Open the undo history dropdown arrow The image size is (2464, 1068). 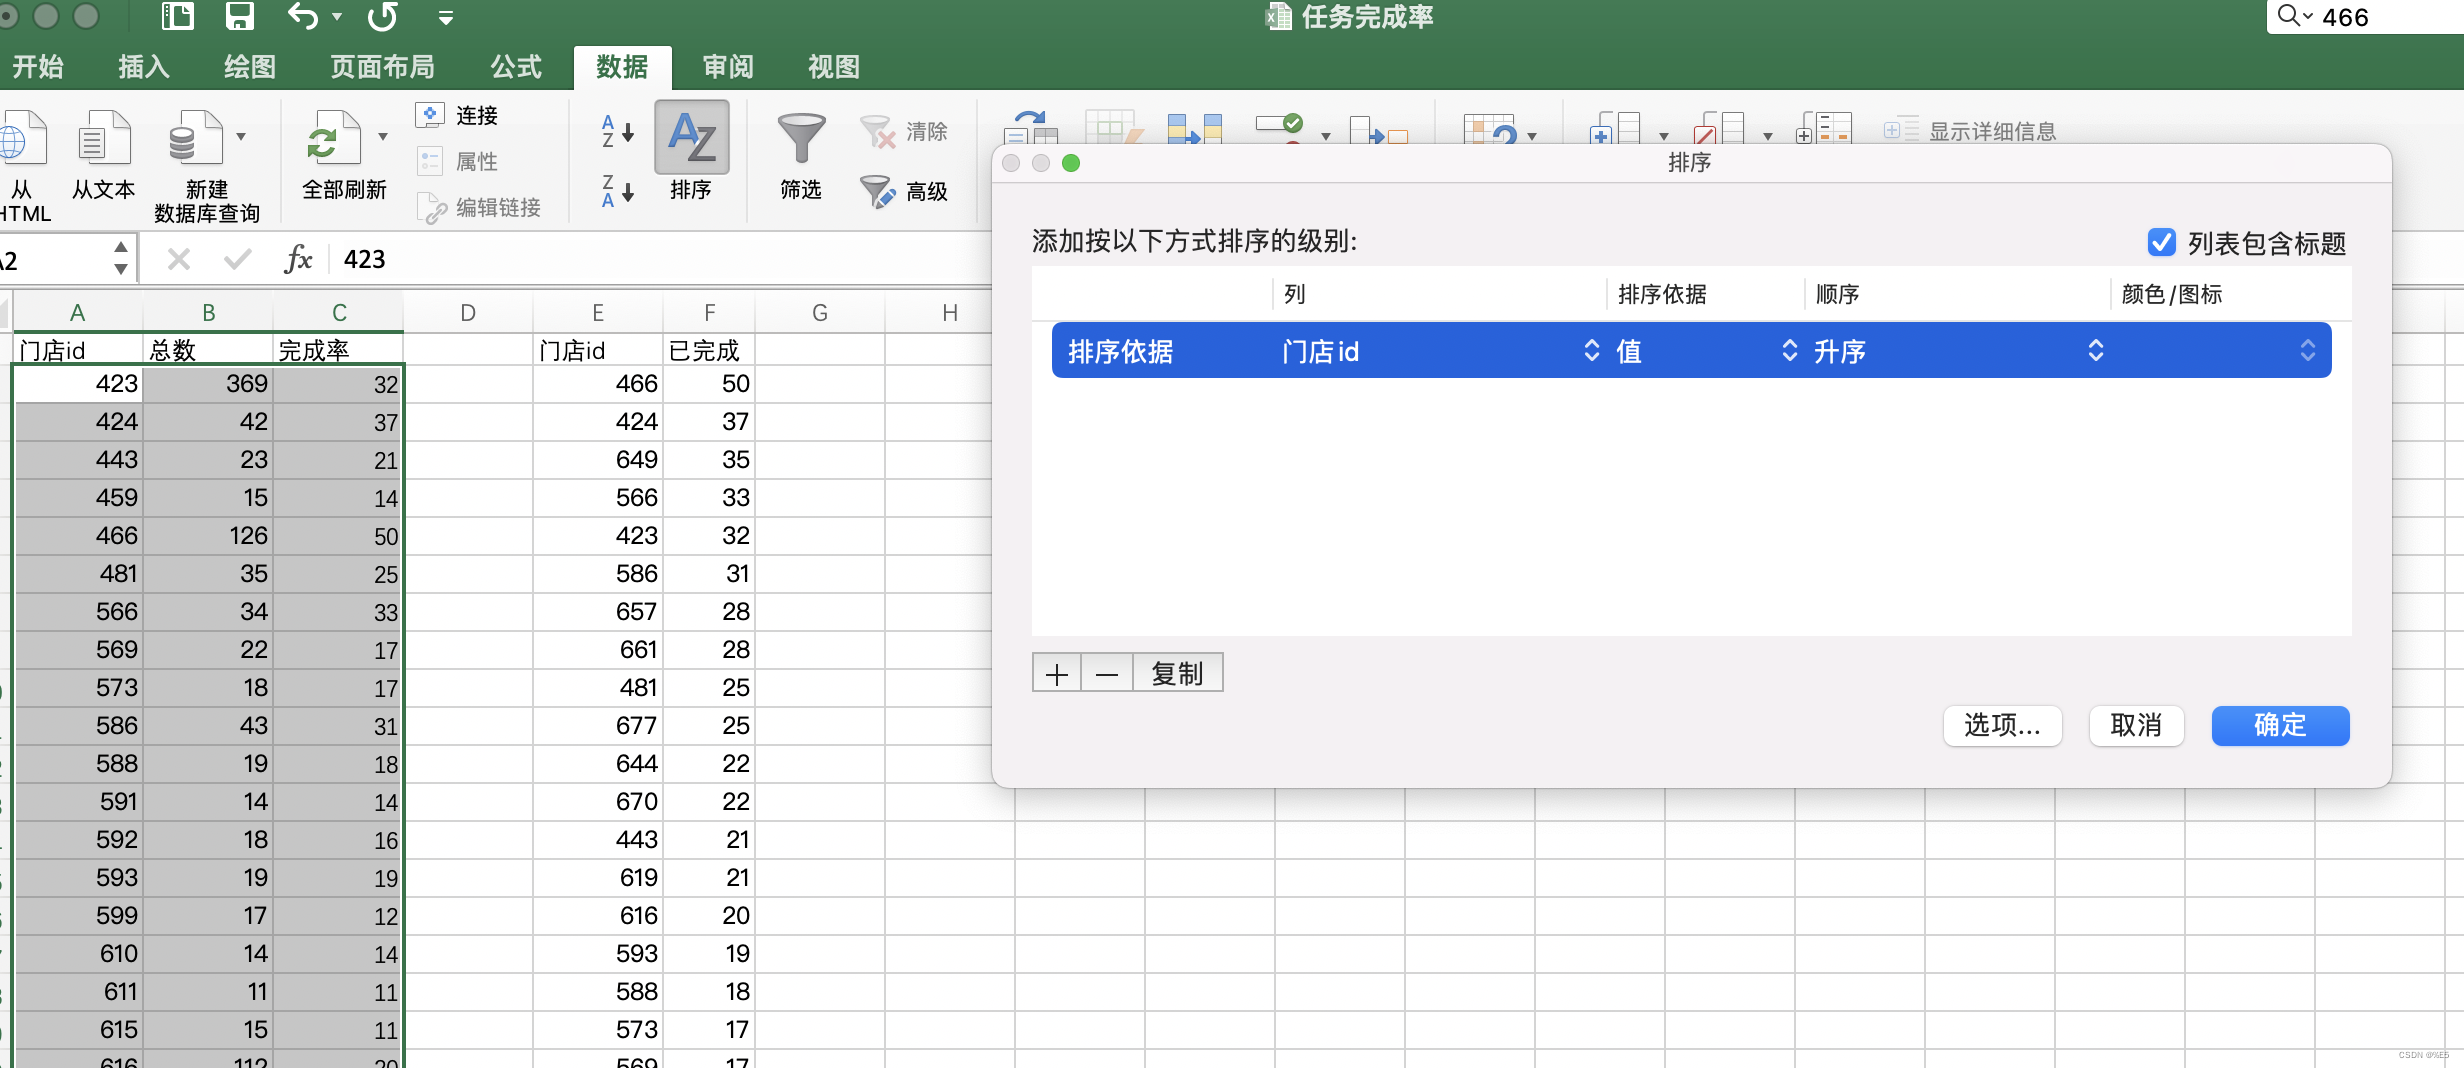(x=337, y=17)
